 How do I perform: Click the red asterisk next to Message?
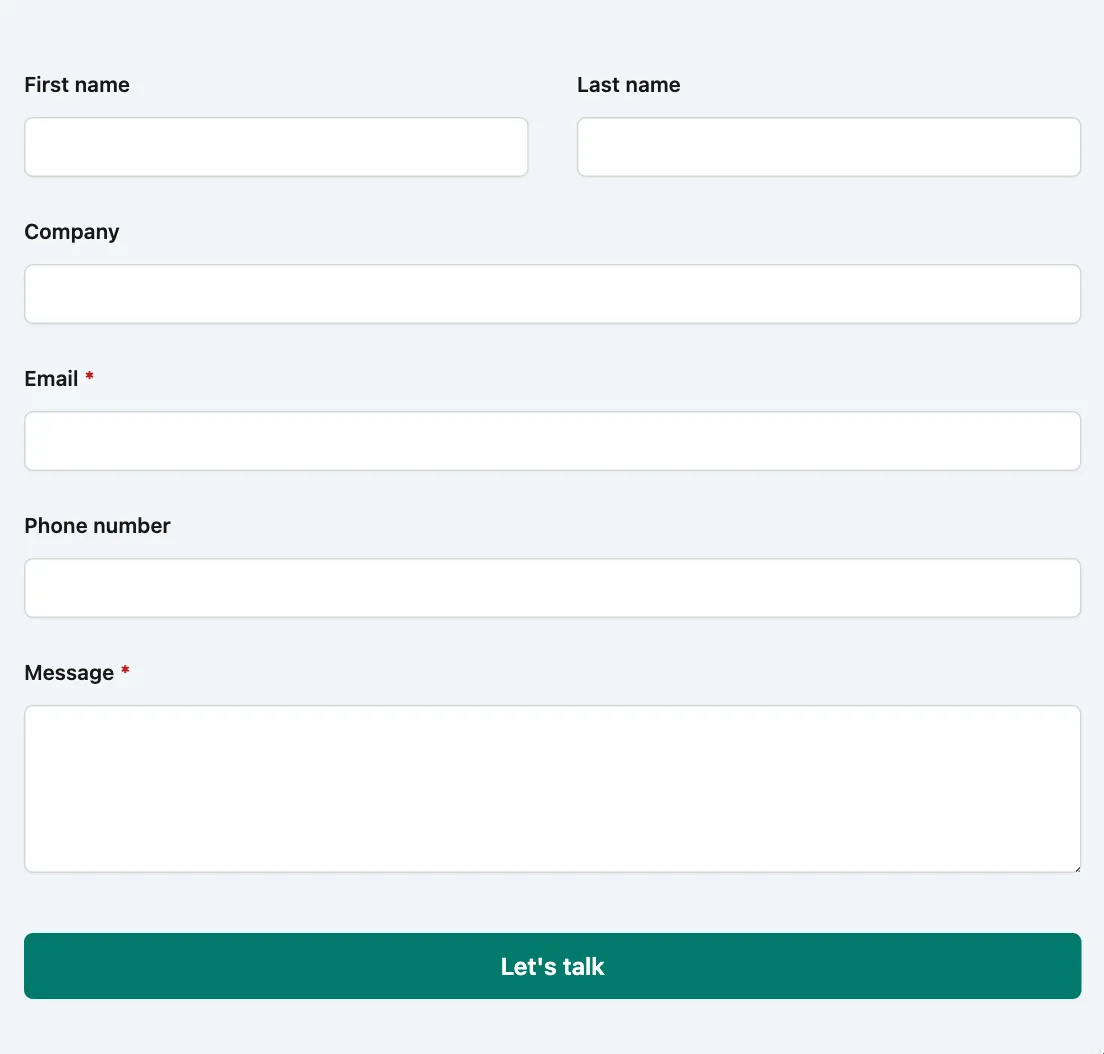[125, 672]
